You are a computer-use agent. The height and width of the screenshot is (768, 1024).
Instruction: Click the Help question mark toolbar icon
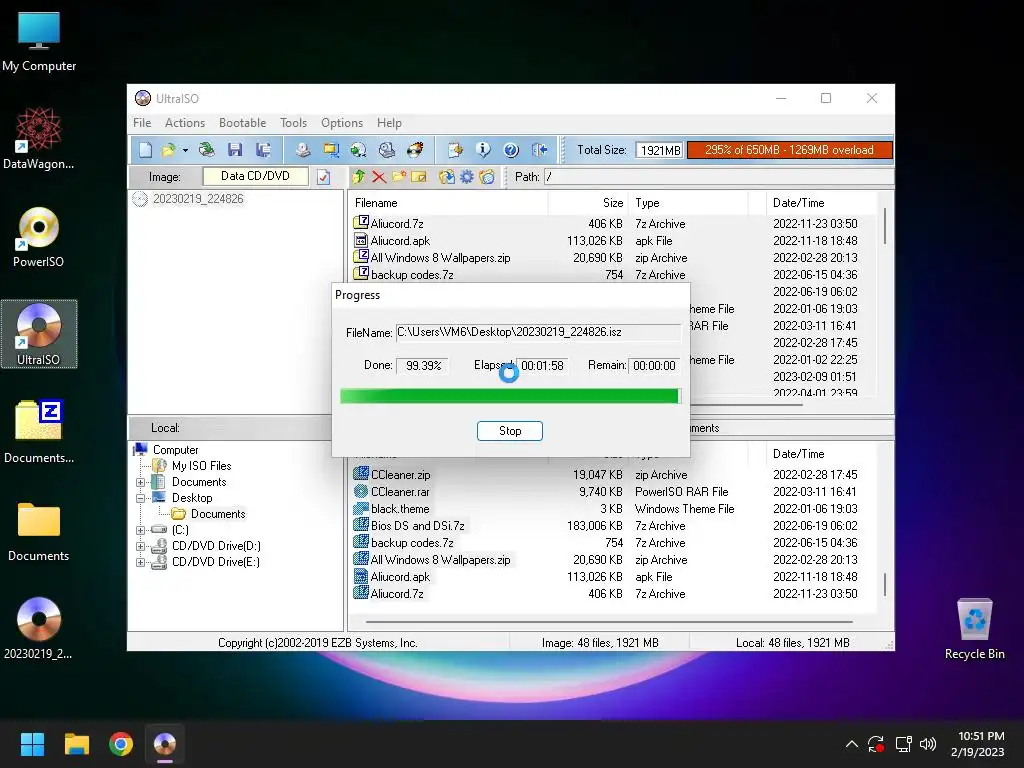pyautogui.click(x=511, y=150)
